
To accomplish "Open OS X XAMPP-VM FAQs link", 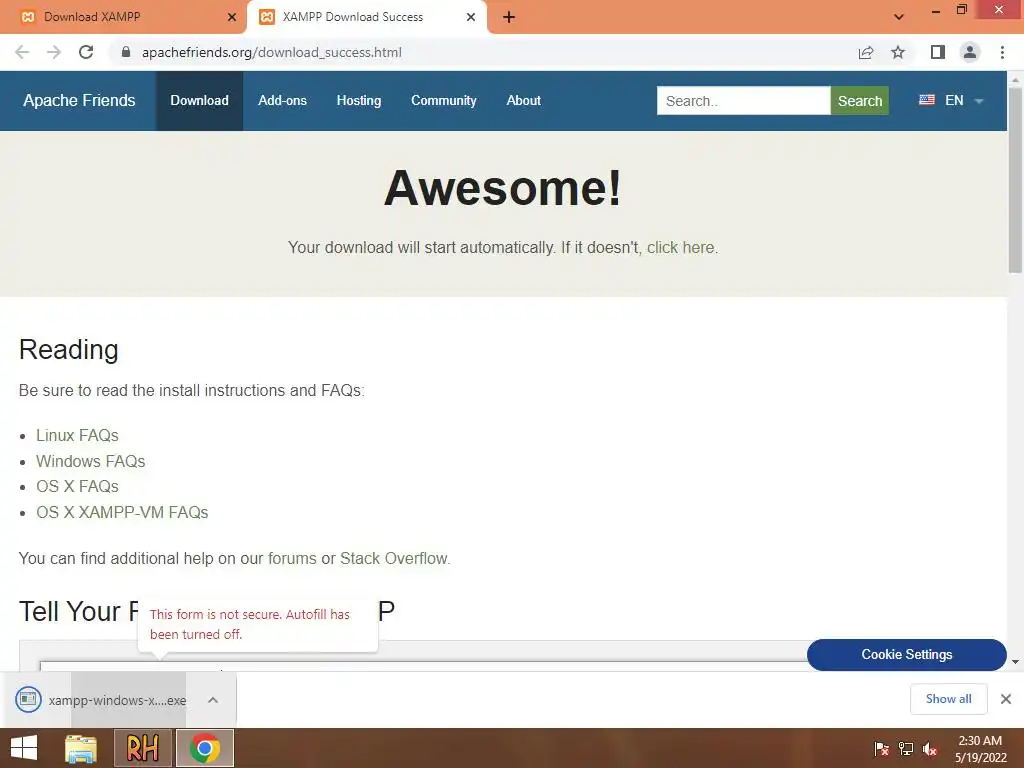I will point(122,512).
